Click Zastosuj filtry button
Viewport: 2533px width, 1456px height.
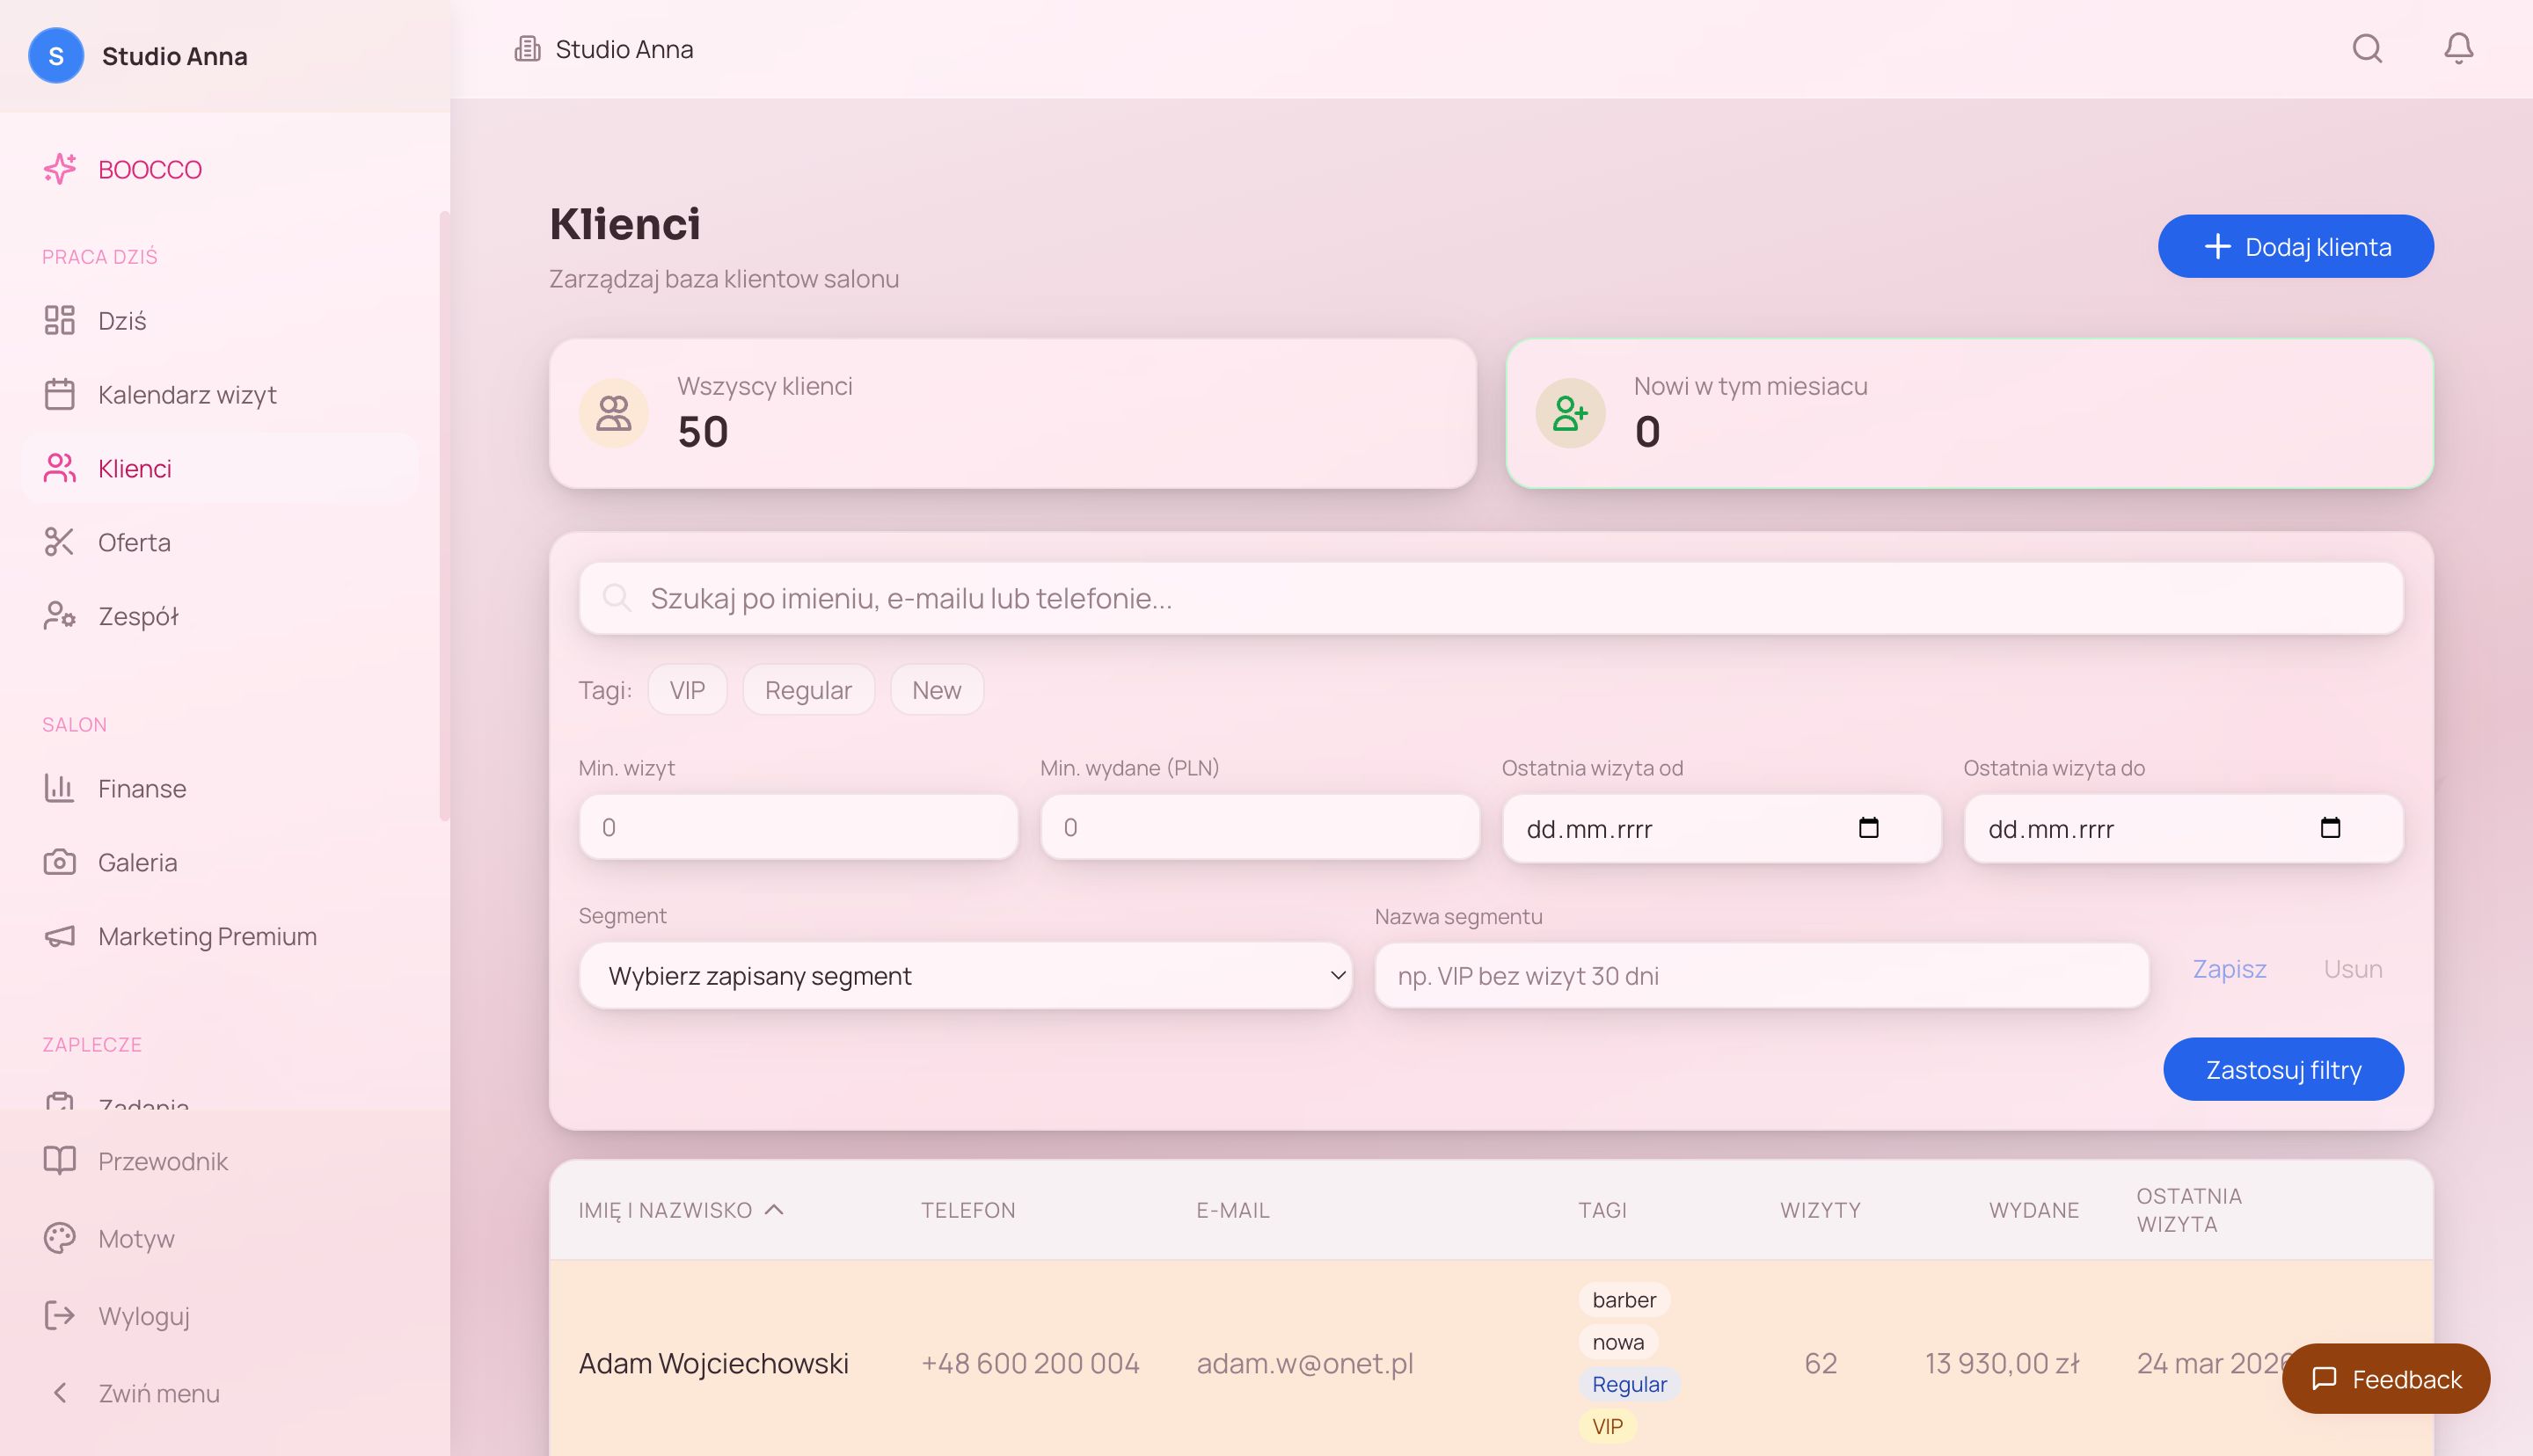(x=2283, y=1069)
